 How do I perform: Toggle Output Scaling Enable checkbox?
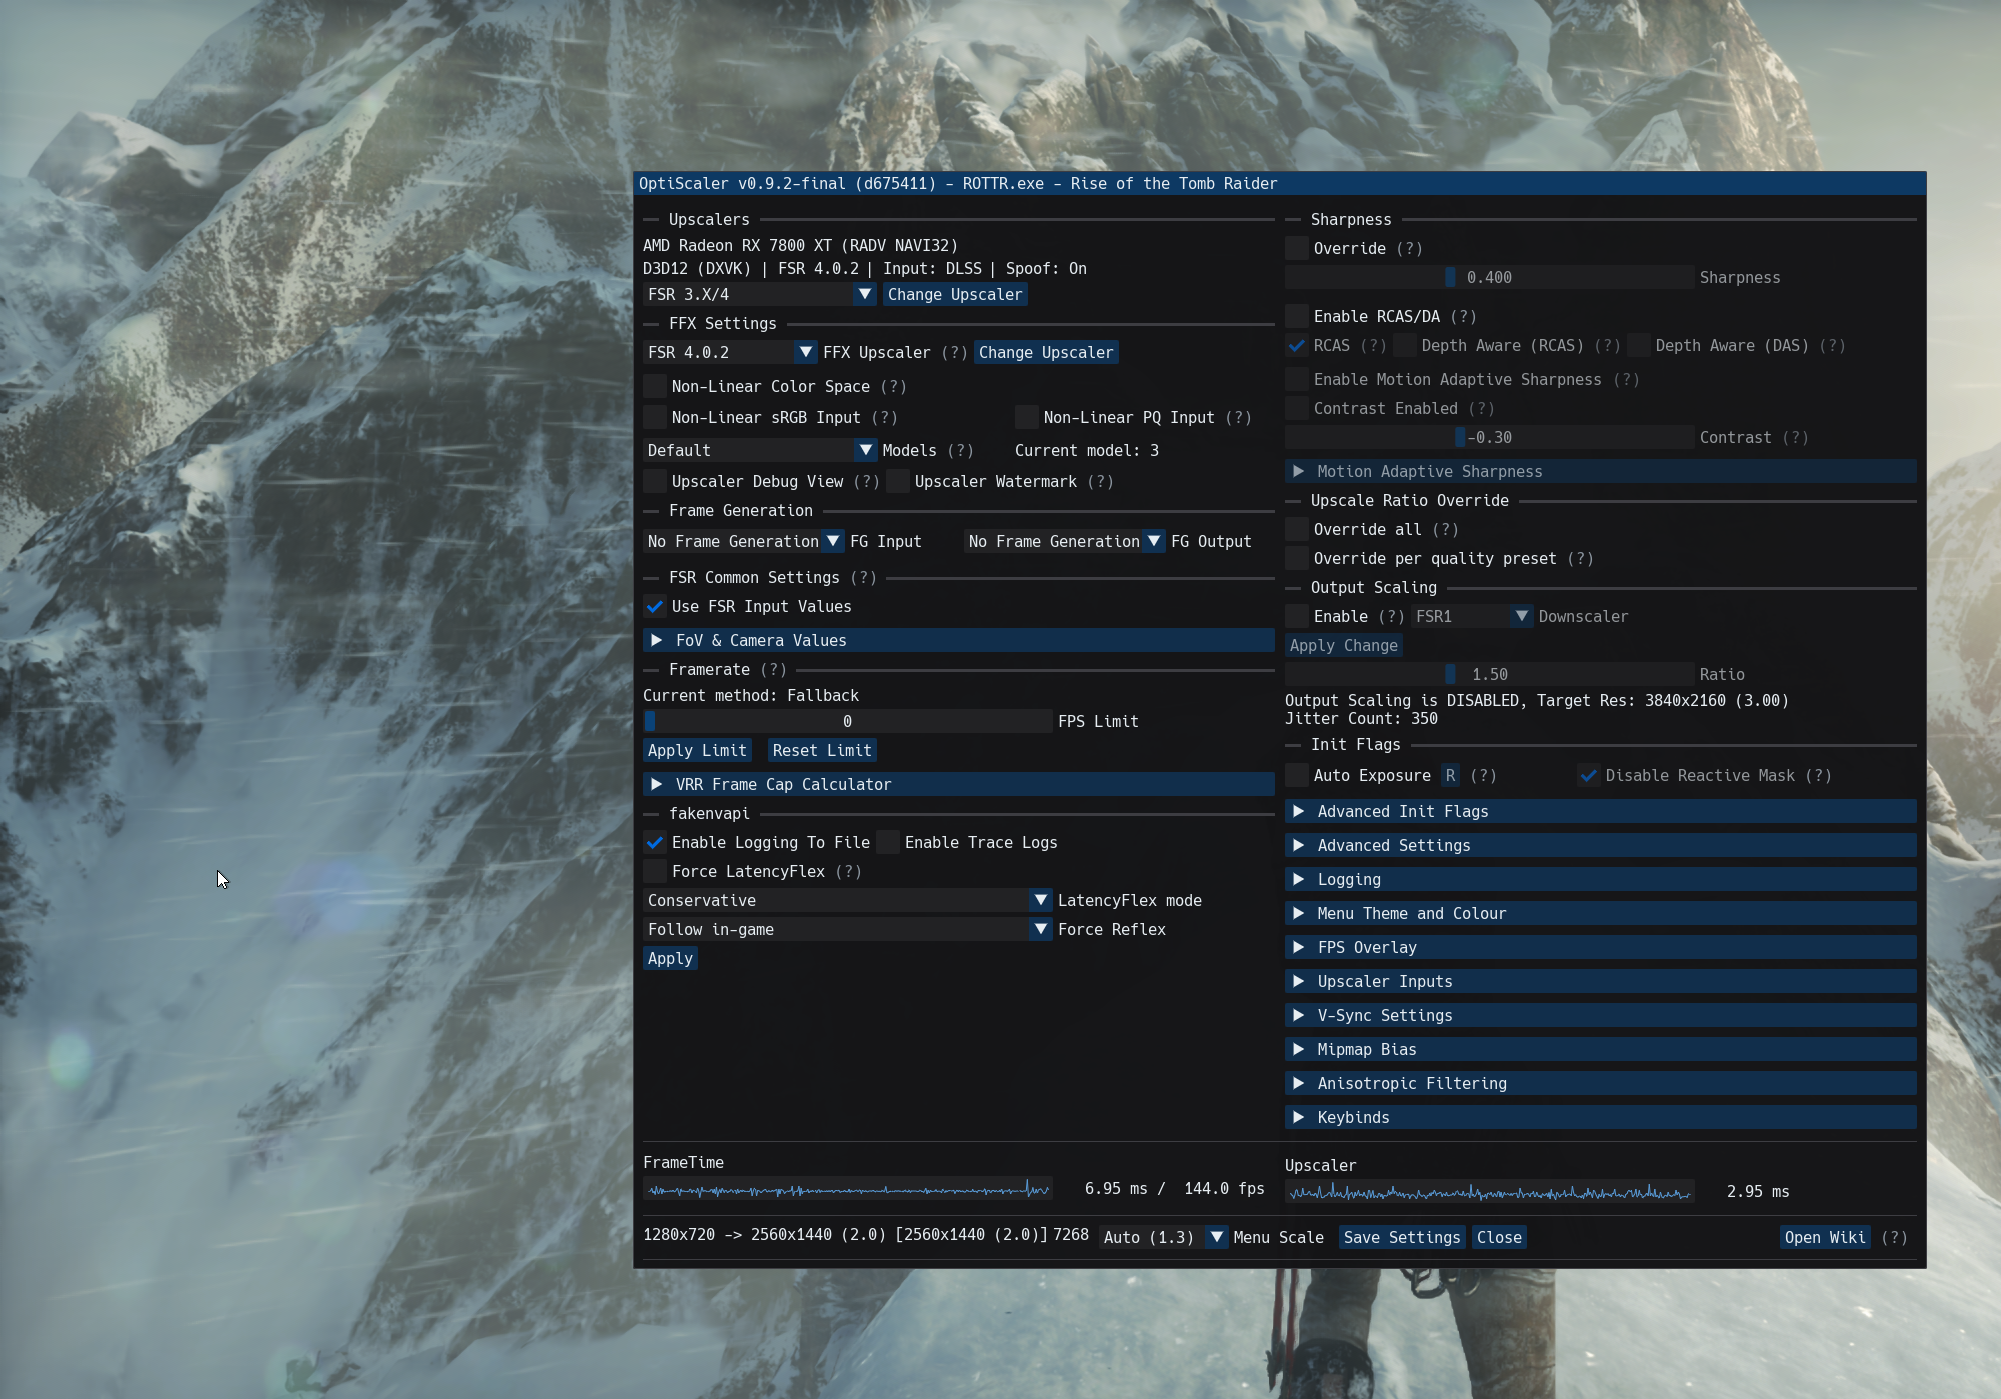1297,616
